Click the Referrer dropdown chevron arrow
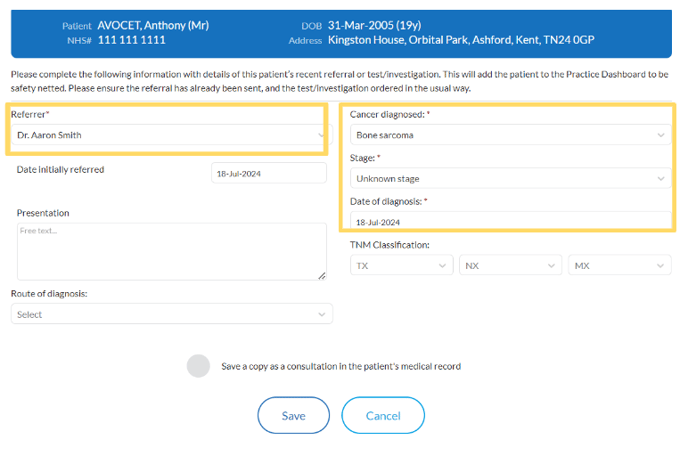The image size is (688, 456). pos(321,135)
